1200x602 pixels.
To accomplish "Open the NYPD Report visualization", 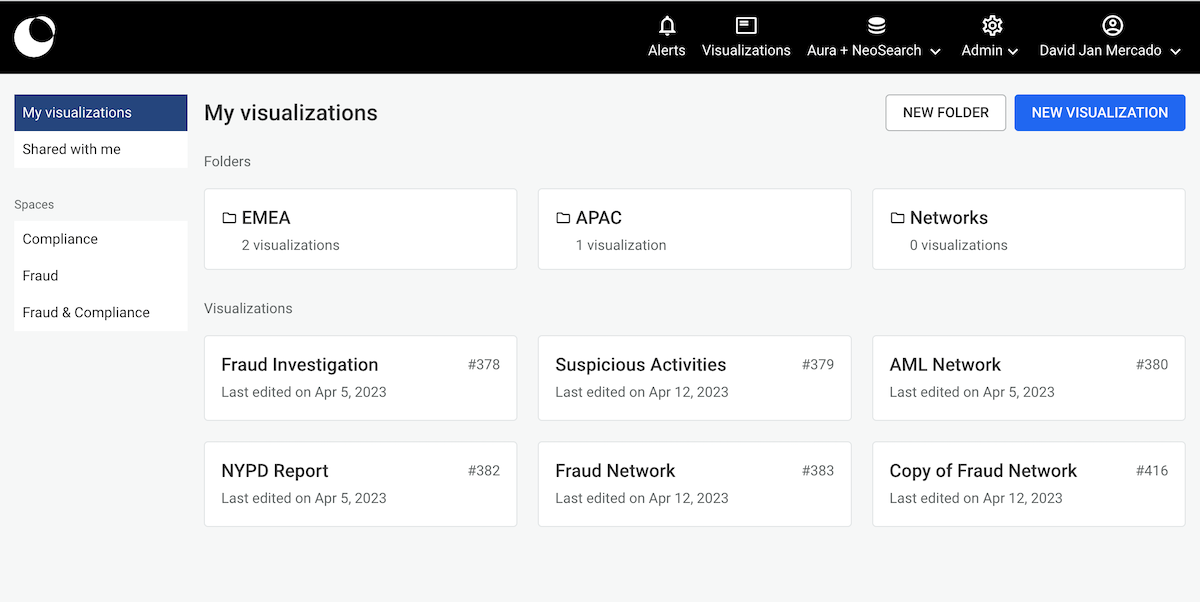I will pos(360,483).
